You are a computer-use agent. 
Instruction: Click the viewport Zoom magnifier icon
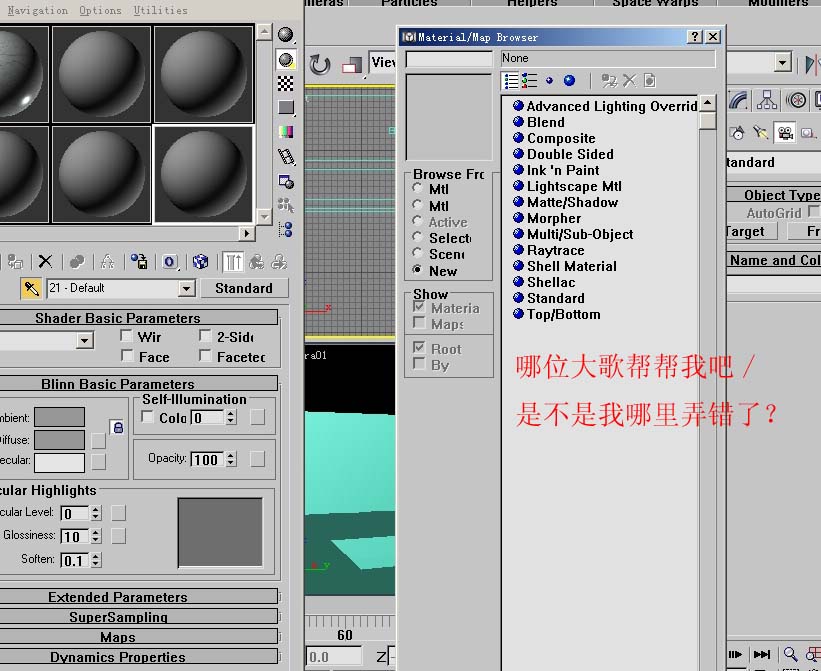[x=790, y=654]
